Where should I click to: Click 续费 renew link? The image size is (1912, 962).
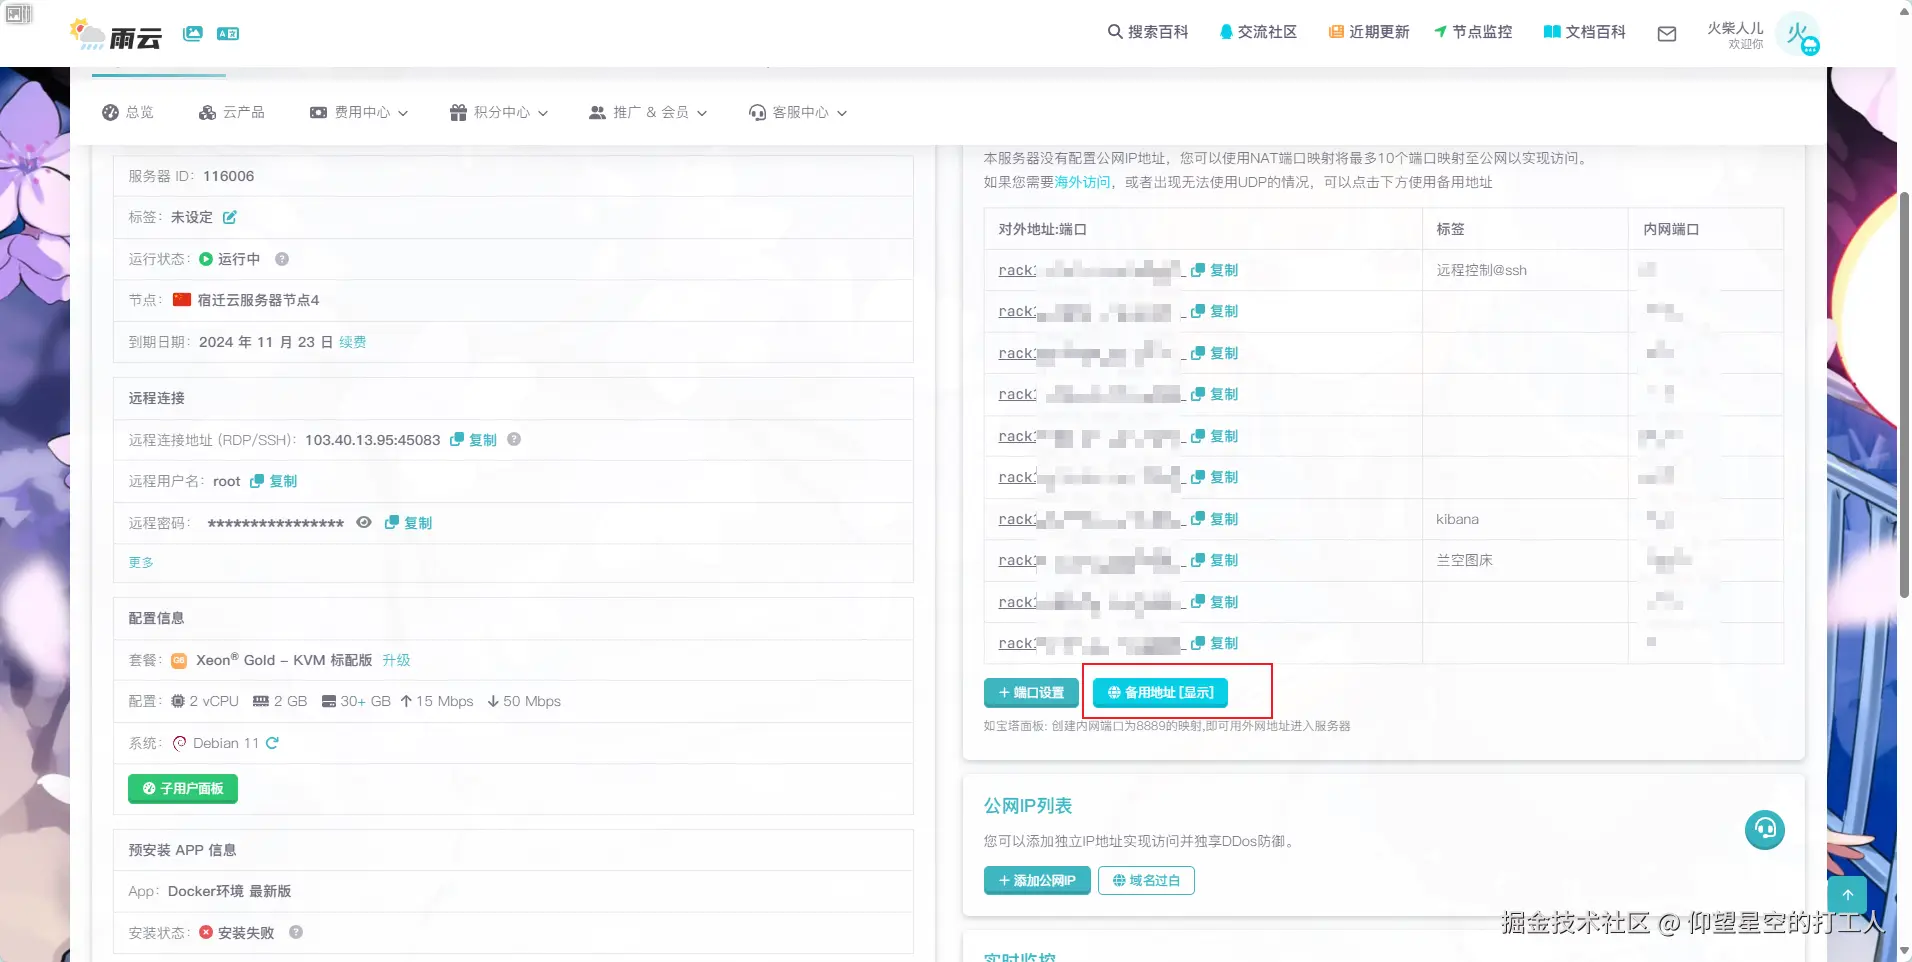coord(353,342)
